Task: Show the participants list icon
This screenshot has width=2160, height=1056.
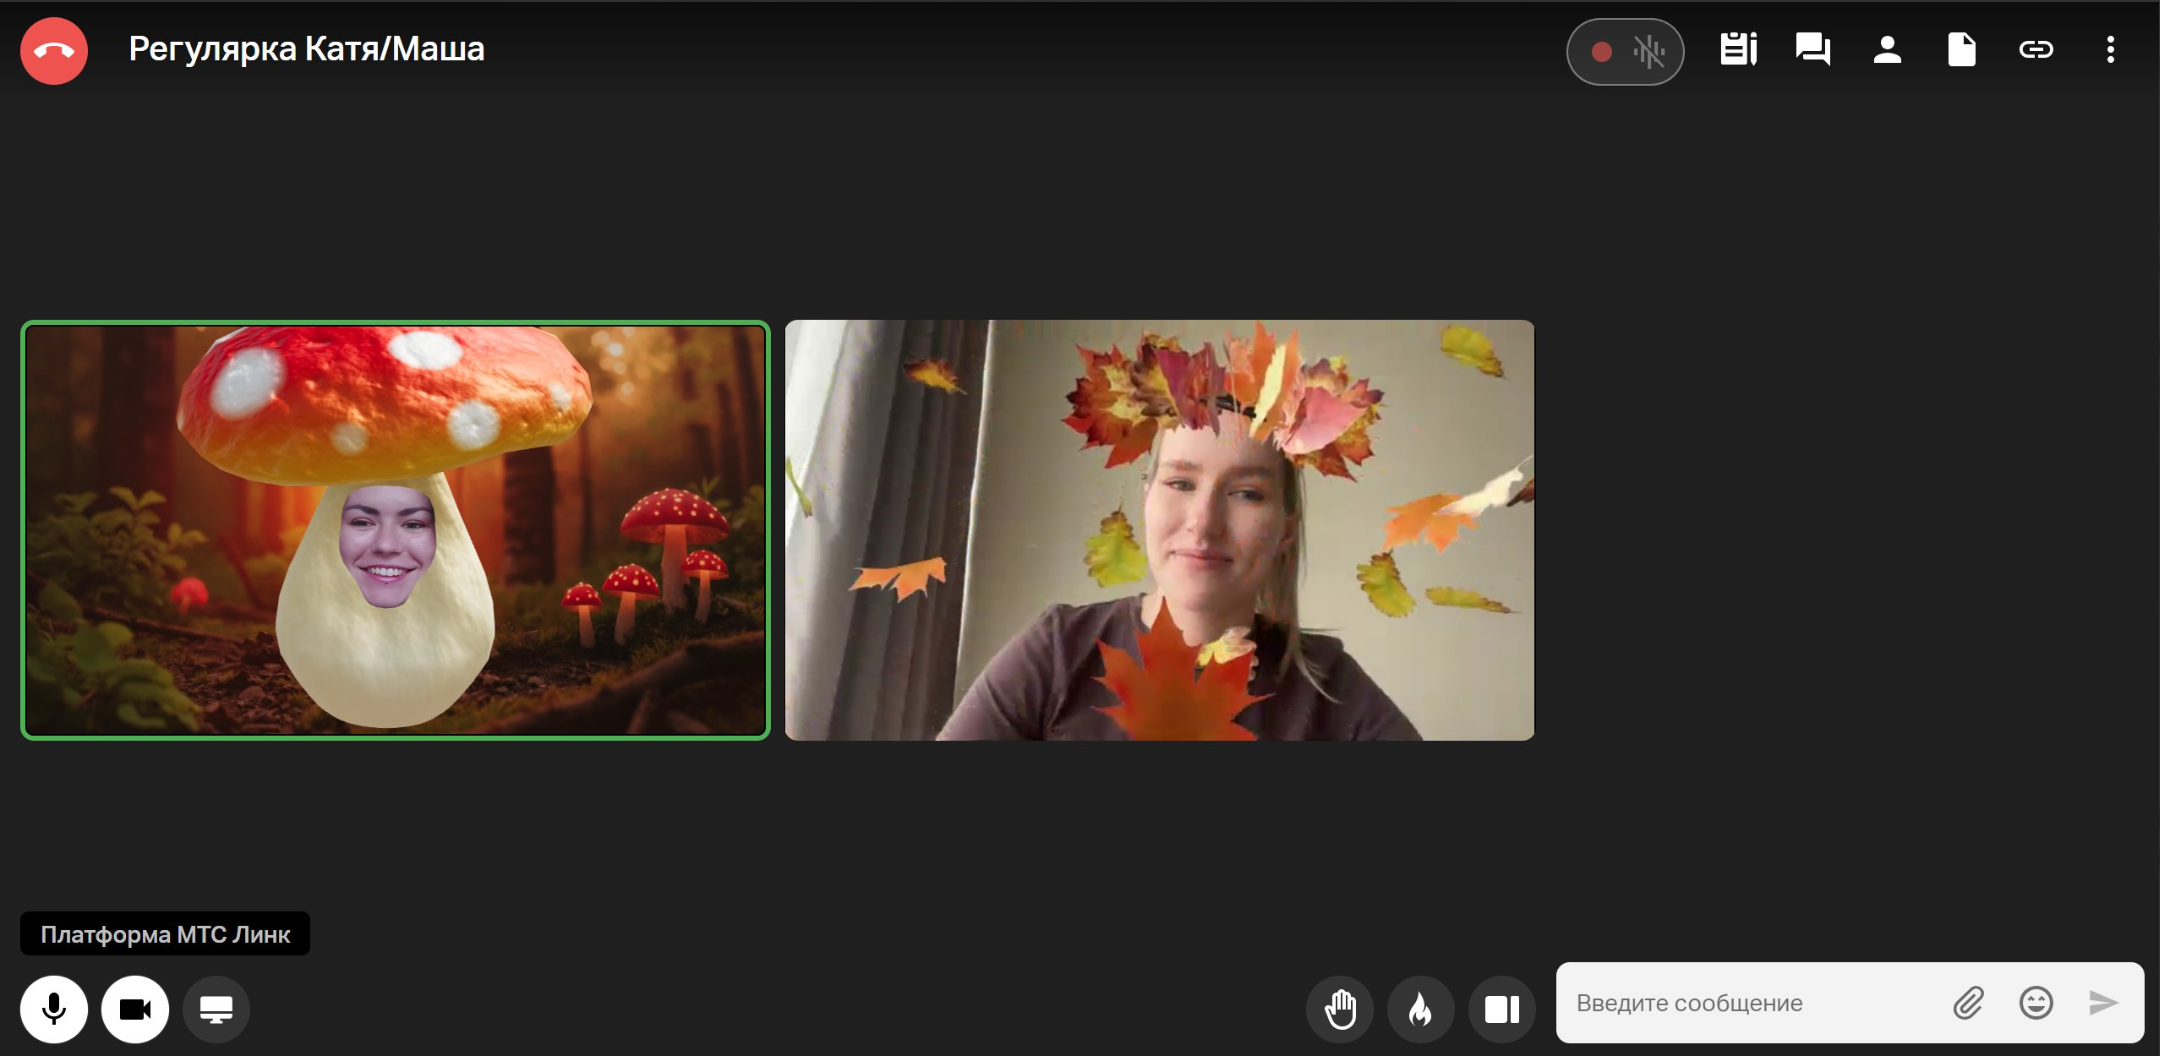Action: click(1887, 49)
